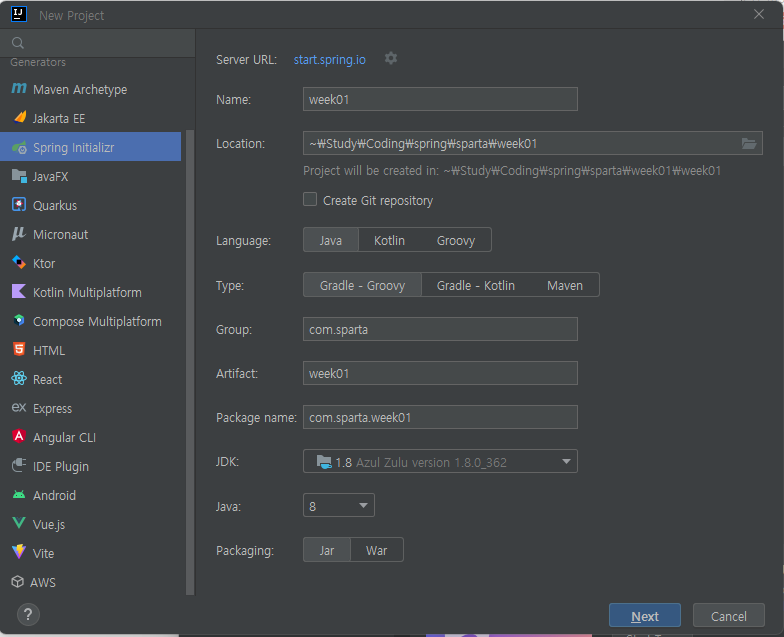
Task: Click the Express 'ex' icon
Action: (x=19, y=408)
